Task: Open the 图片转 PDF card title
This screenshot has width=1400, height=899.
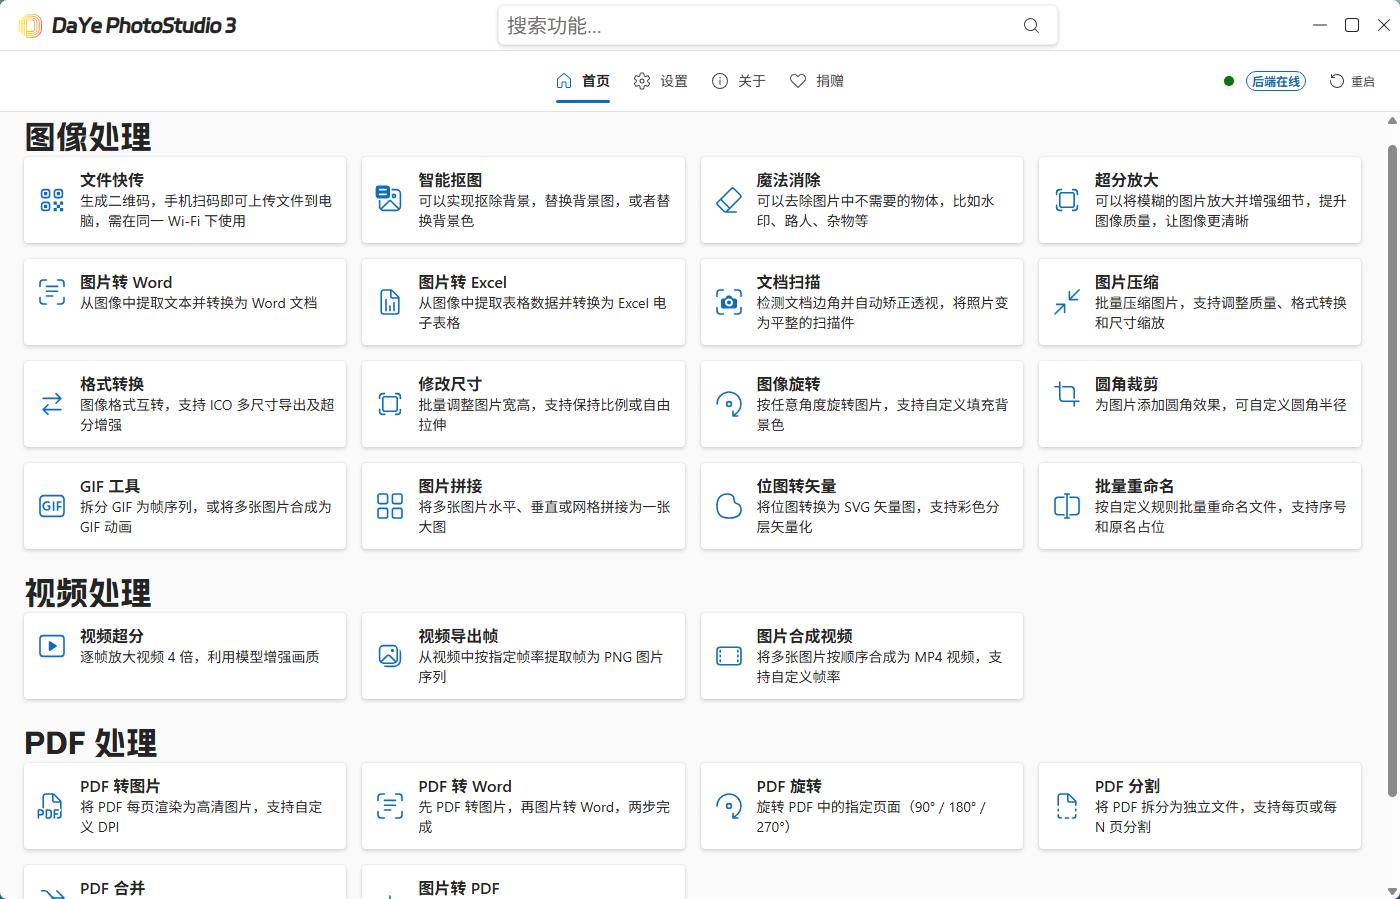Action: (458, 888)
